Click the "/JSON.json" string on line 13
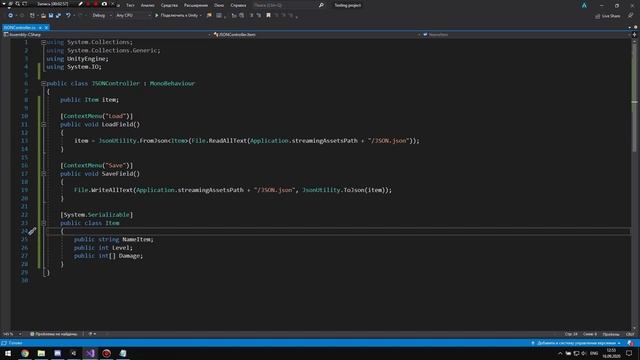This screenshot has width=640, height=360. pos(388,141)
